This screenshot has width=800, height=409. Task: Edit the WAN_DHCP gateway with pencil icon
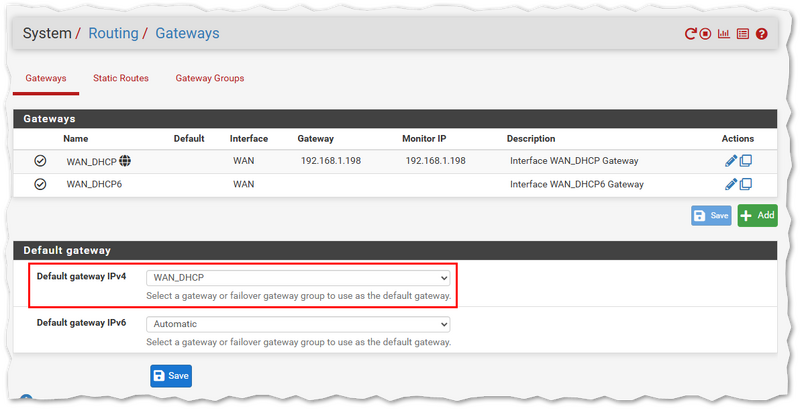(731, 160)
